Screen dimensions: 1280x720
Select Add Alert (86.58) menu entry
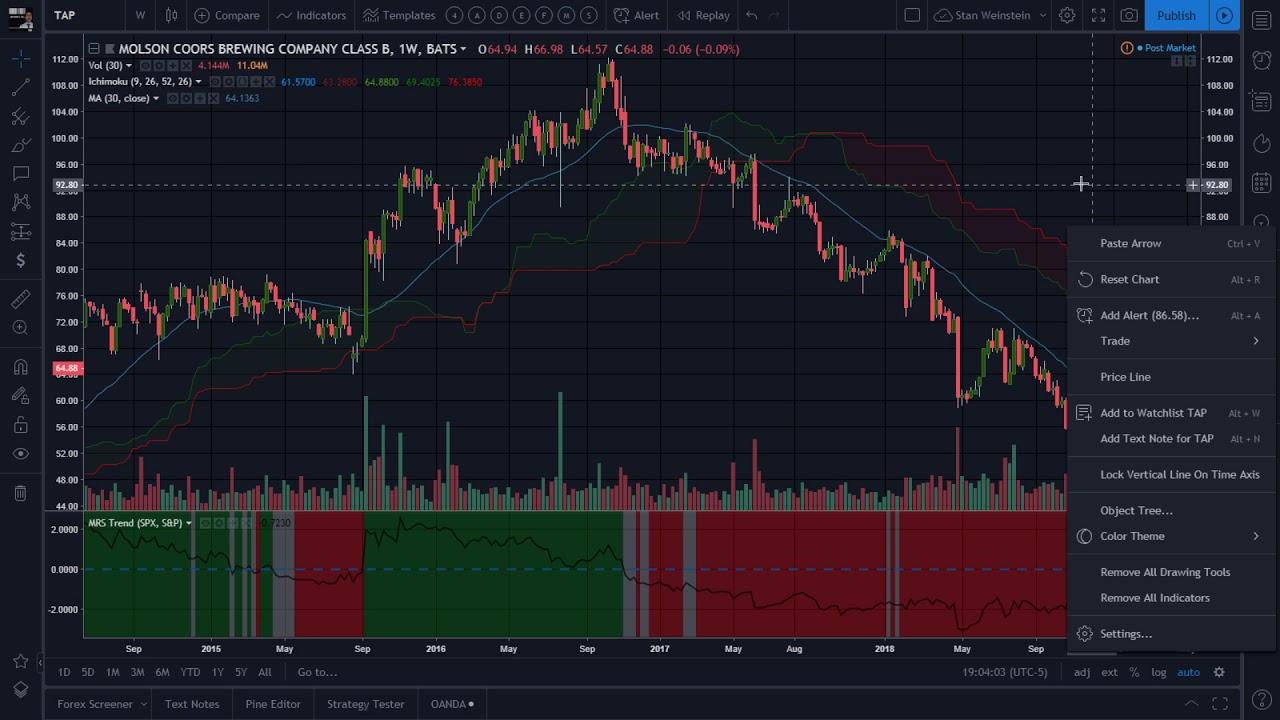(x=1171, y=315)
